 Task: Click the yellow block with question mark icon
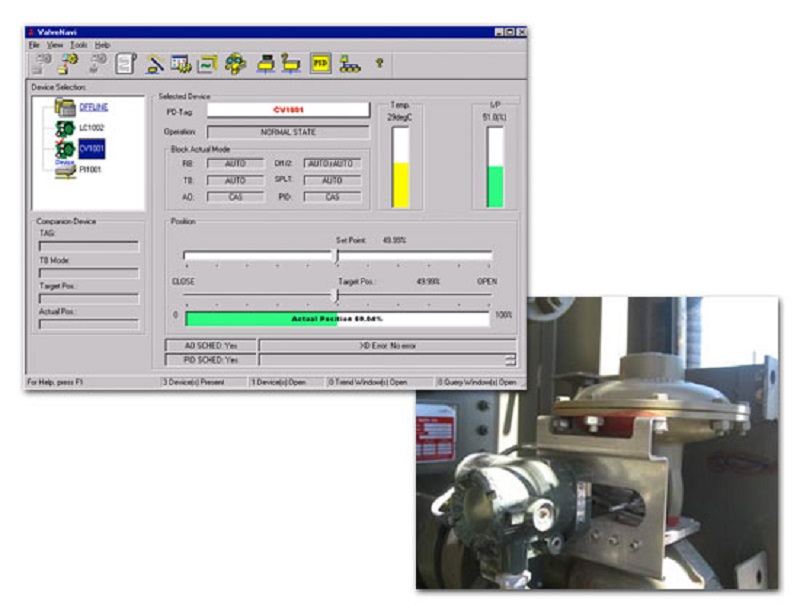pos(290,64)
